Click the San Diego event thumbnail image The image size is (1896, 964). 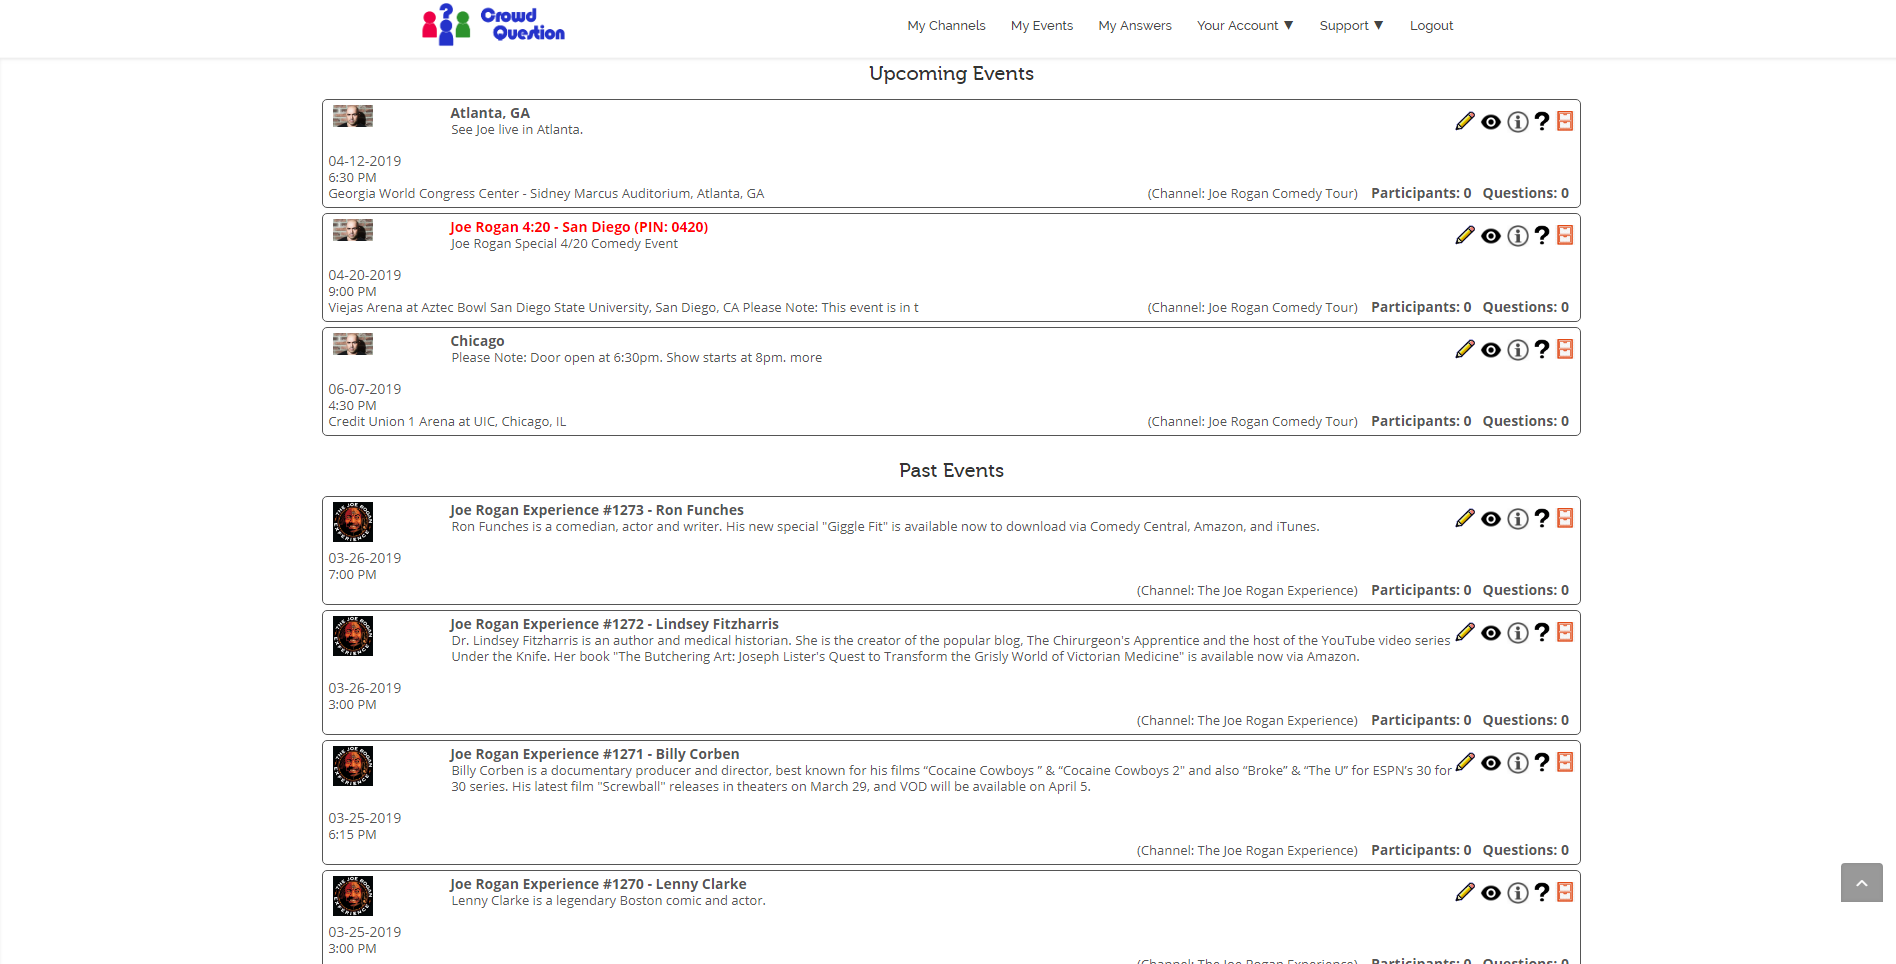coord(353,230)
